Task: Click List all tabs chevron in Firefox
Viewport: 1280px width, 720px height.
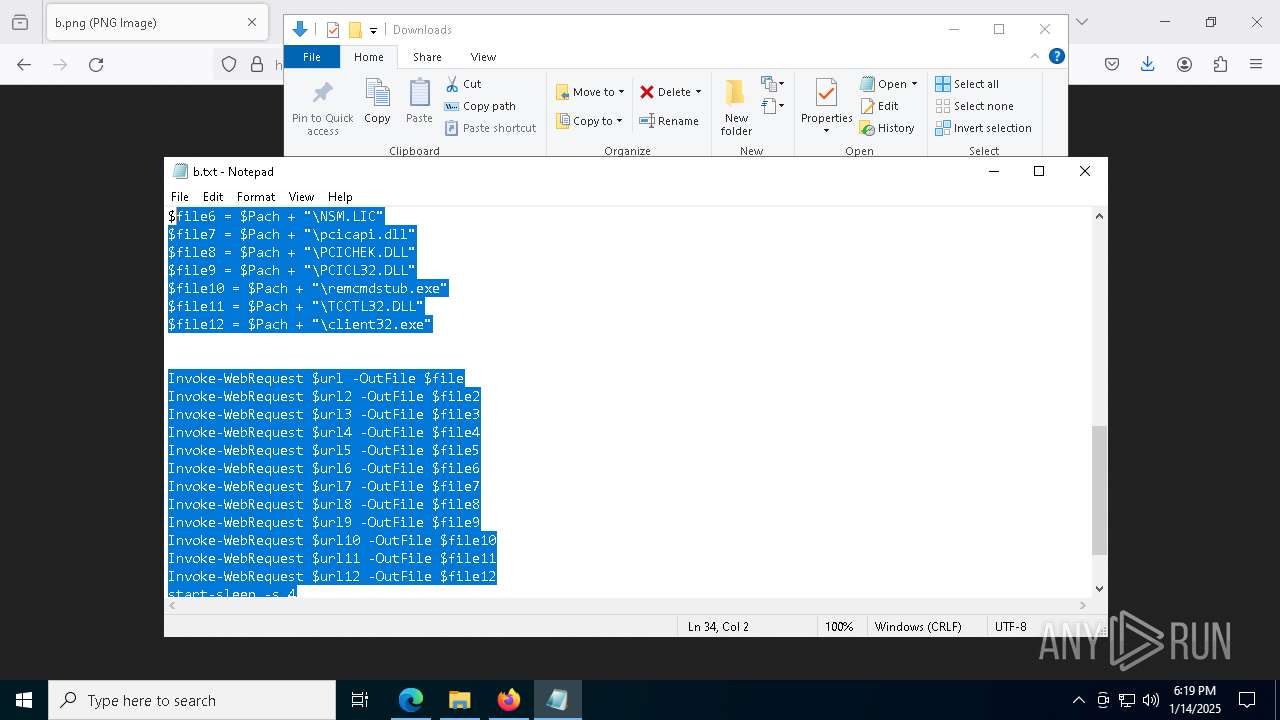Action: [x=1081, y=22]
